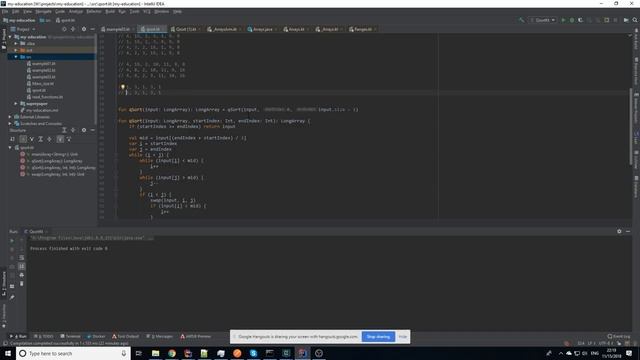Hide the Hangouts sharing notification
This screenshot has width=640, height=360.
[403, 337]
